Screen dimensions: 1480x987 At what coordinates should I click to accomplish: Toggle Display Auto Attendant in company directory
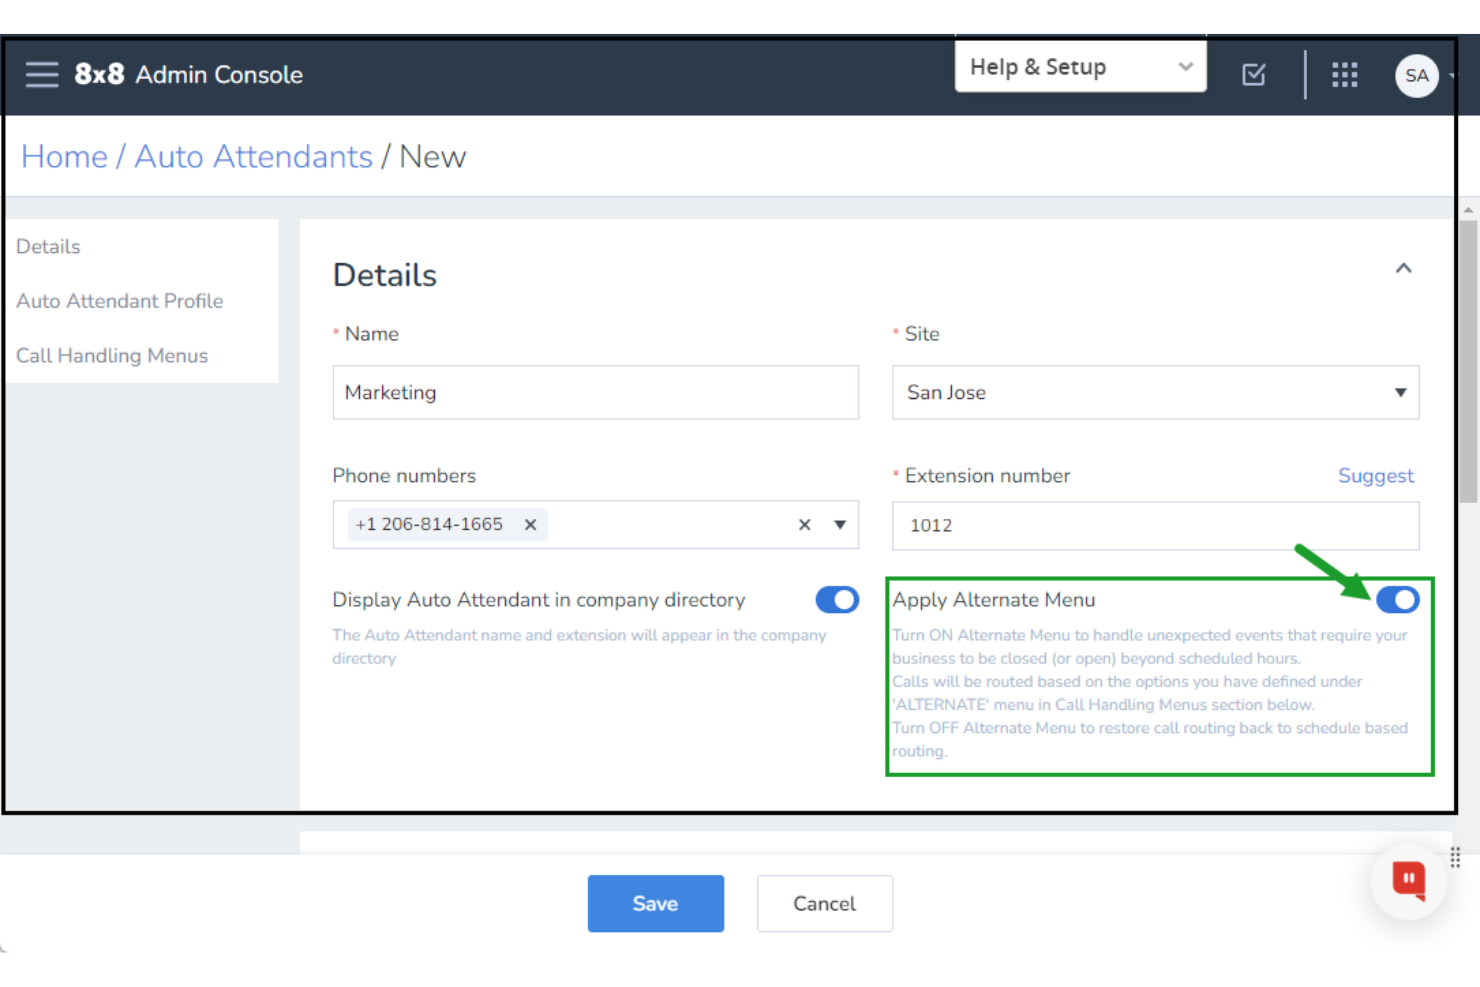coord(837,599)
